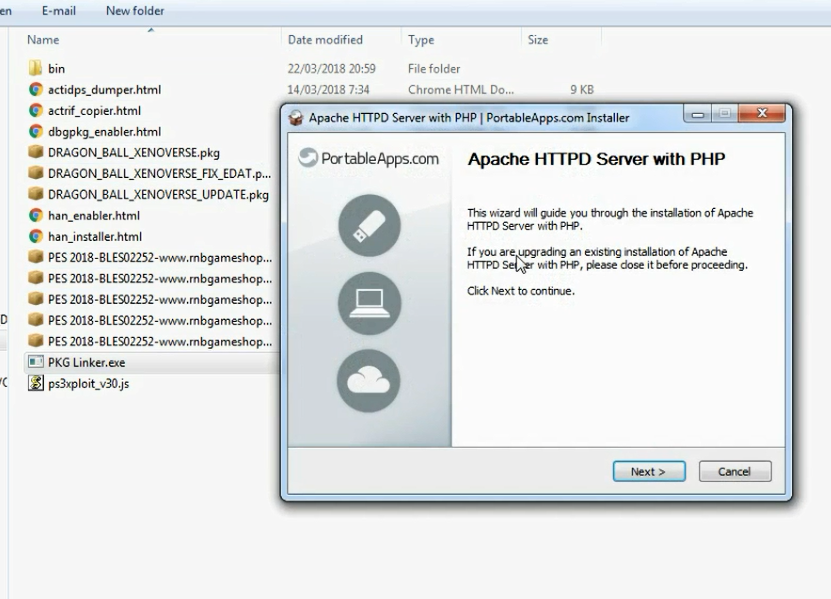Viewport: 831px width, 599px height.
Task: Click the Chrome HTML Do... type cell
Action: point(461,90)
